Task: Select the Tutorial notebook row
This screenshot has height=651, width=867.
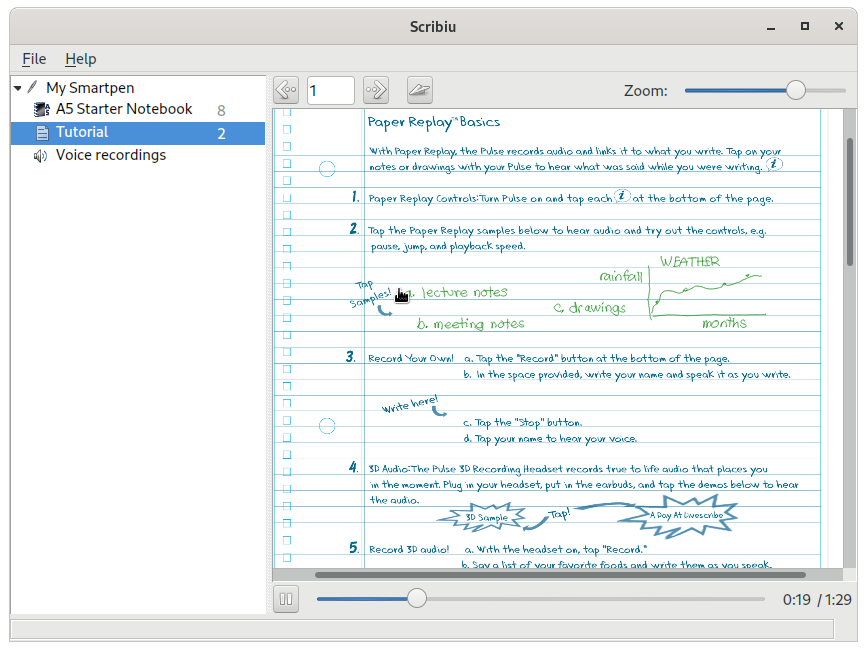Action: 138,133
